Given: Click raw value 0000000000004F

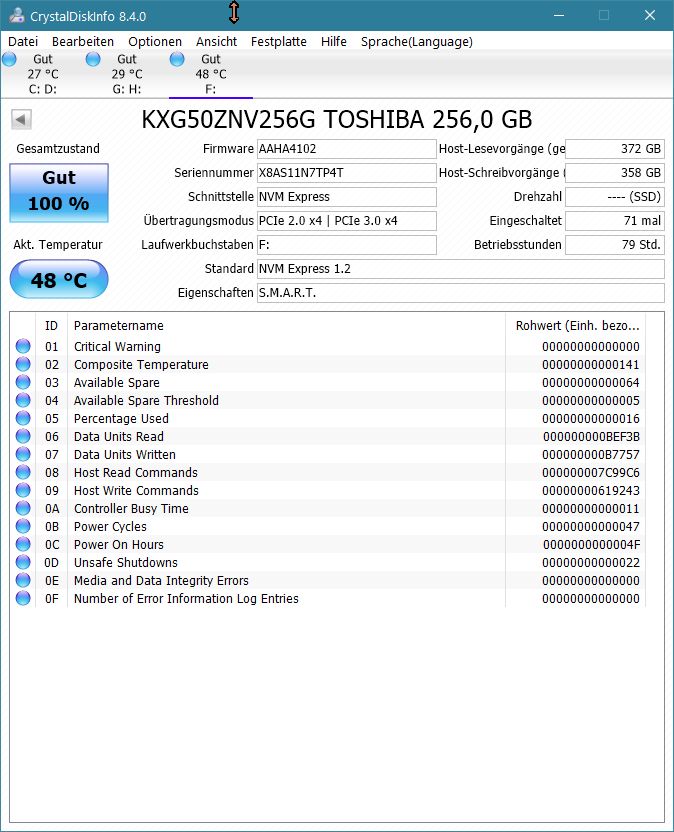Looking at the screenshot, I should click(591, 545).
